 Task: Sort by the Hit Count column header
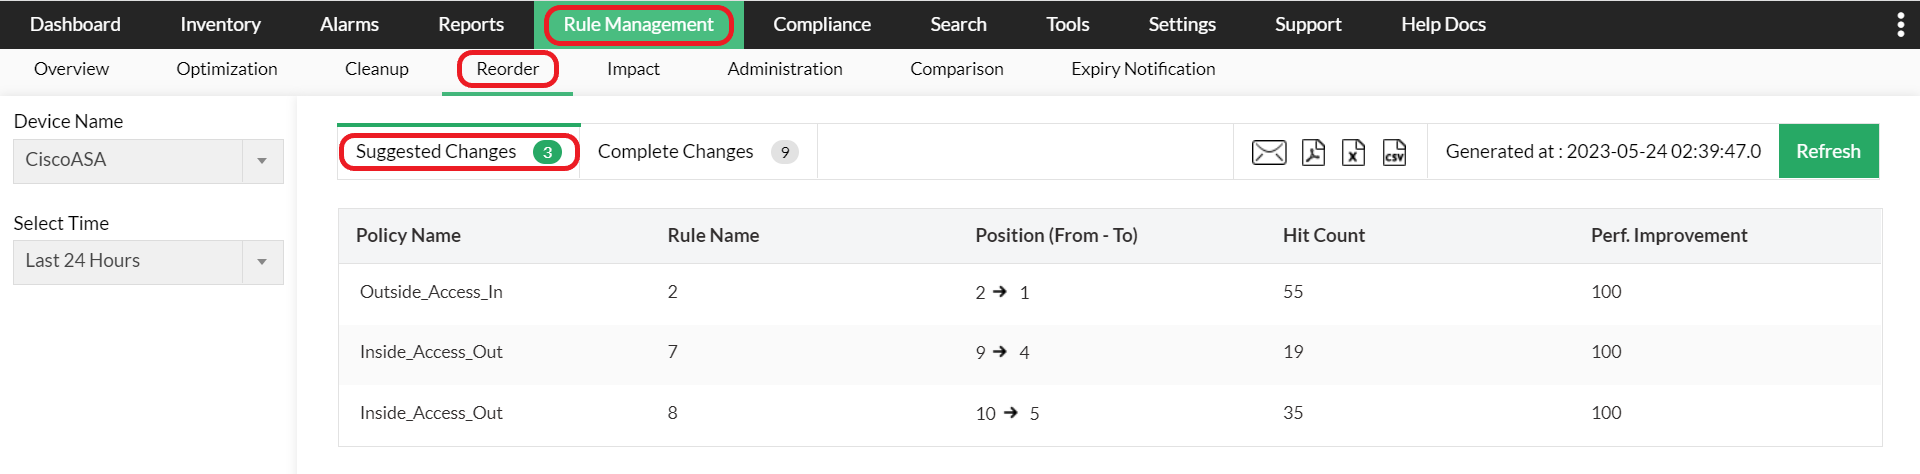pyautogui.click(x=1323, y=236)
